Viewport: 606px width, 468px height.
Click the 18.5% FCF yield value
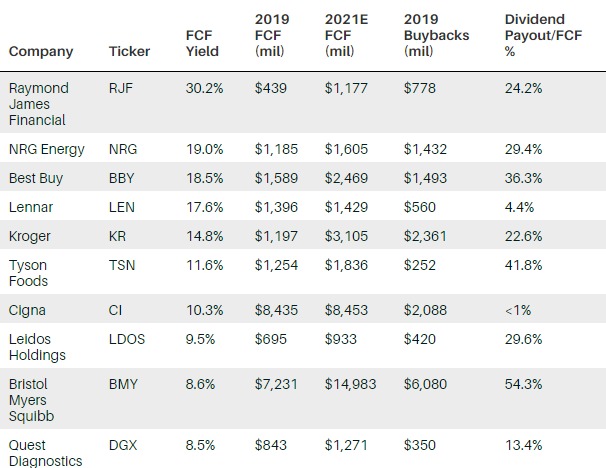(x=204, y=178)
